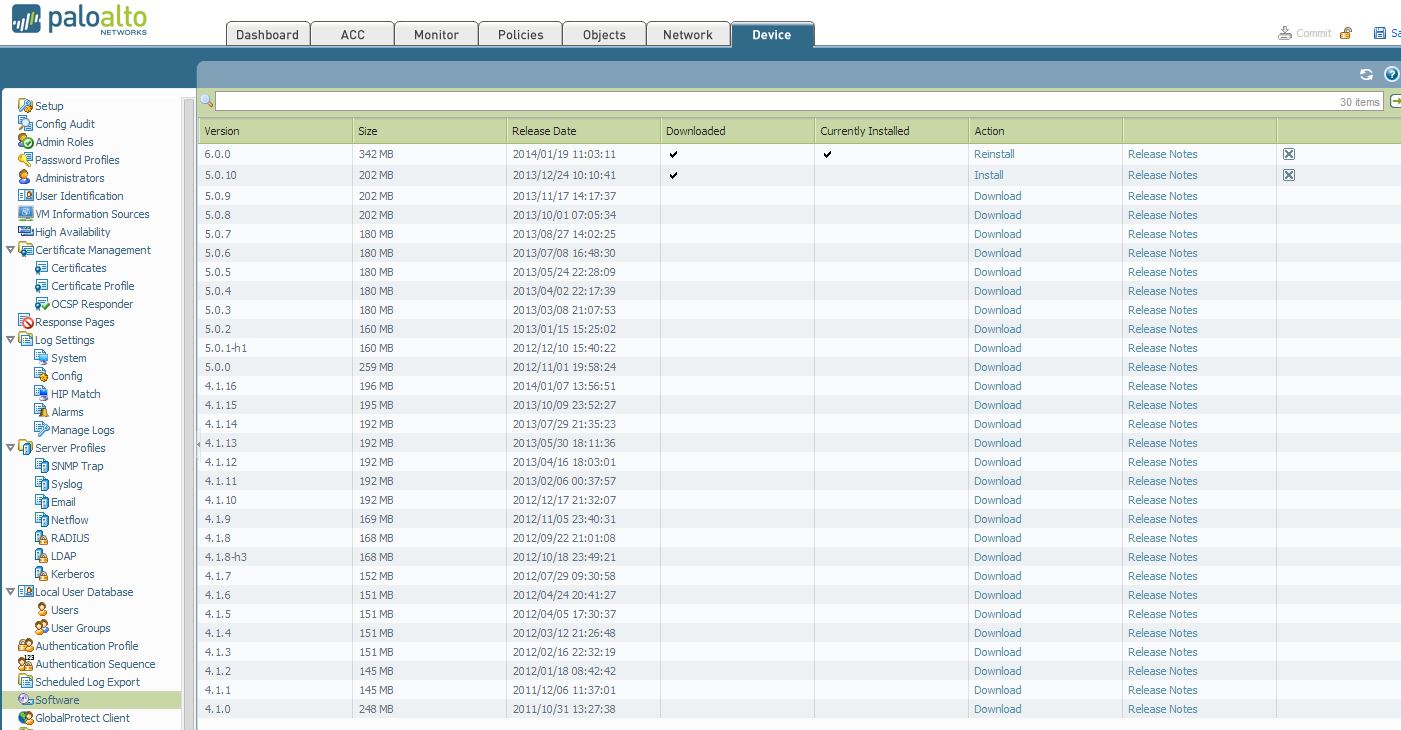Viewport: 1401px width, 730px height.
Task: Click the lock icon next to Commit
Action: coord(1346,33)
